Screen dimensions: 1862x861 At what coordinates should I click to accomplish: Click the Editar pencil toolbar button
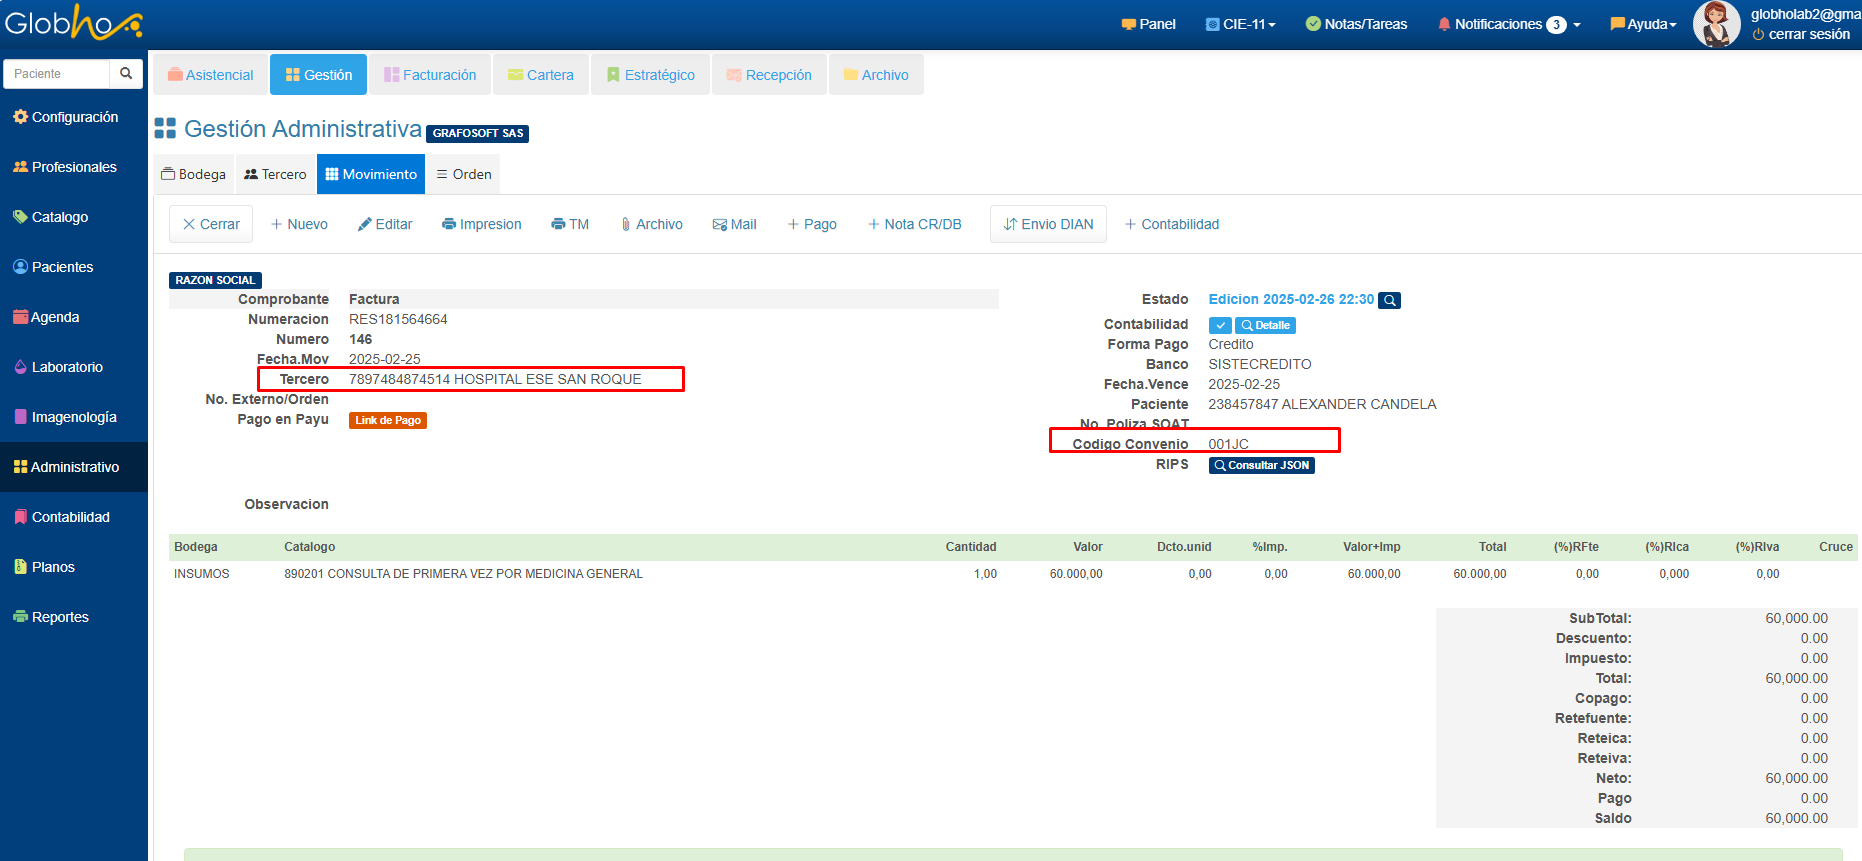pyautogui.click(x=385, y=224)
